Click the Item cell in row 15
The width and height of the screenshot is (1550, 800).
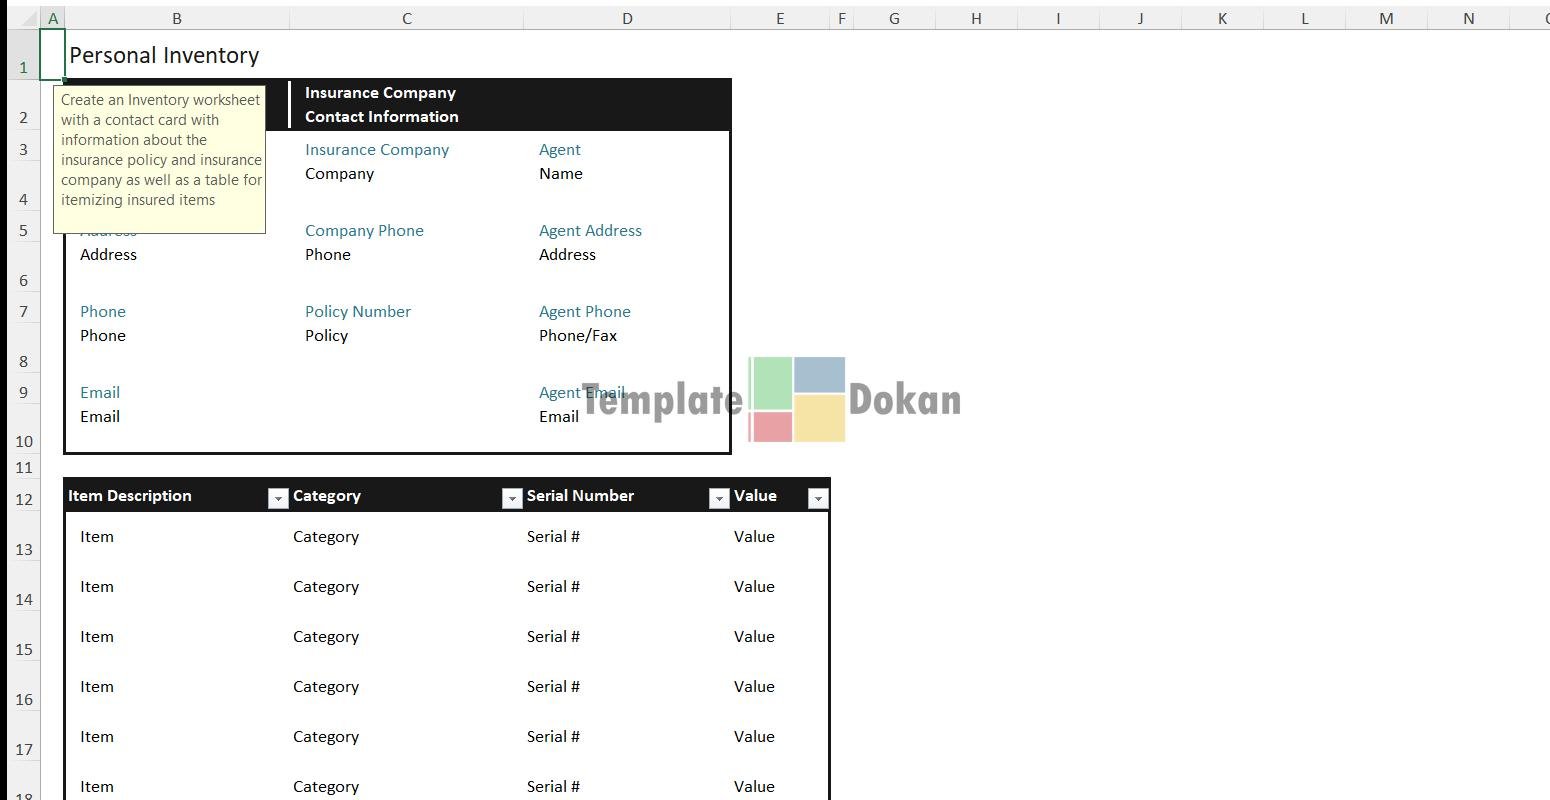97,637
